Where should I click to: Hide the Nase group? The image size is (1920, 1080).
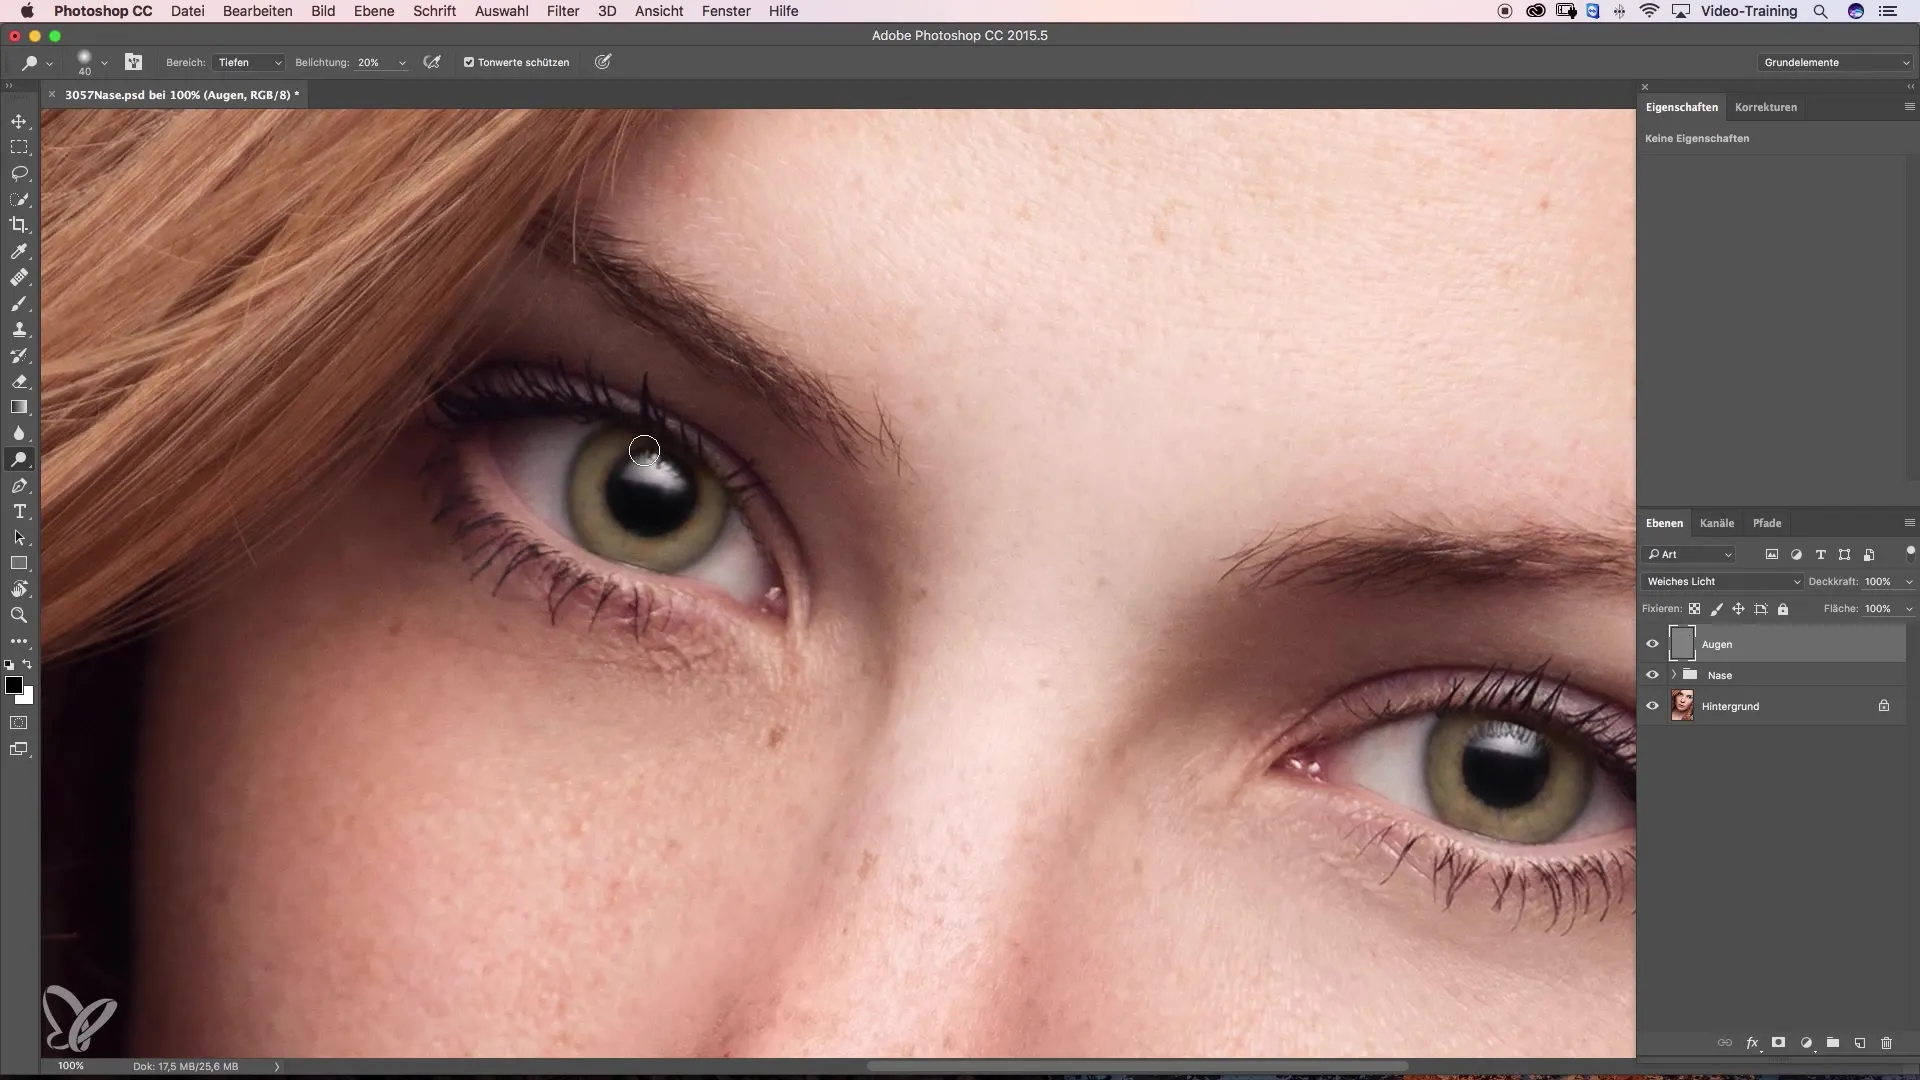[1652, 675]
